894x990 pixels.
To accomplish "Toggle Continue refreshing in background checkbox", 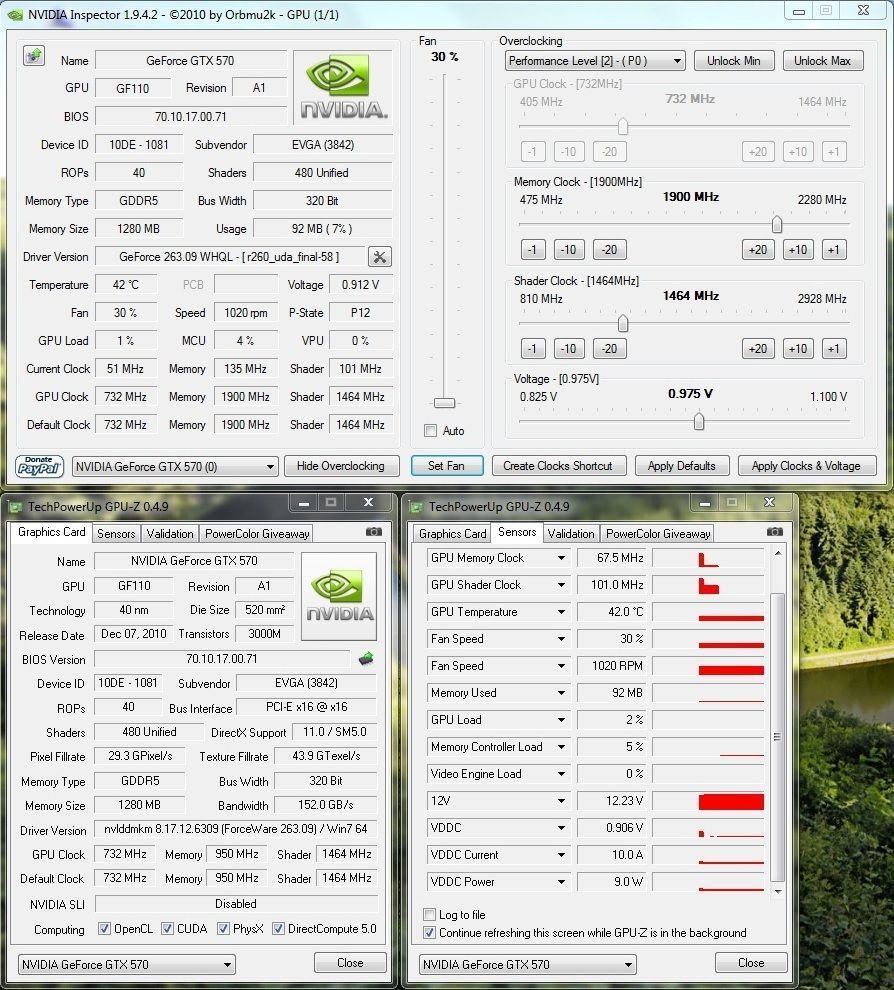I will 429,933.
